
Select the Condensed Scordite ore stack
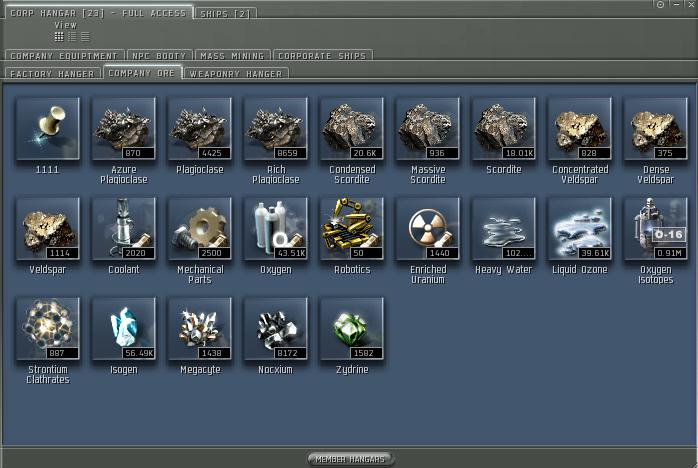point(352,129)
